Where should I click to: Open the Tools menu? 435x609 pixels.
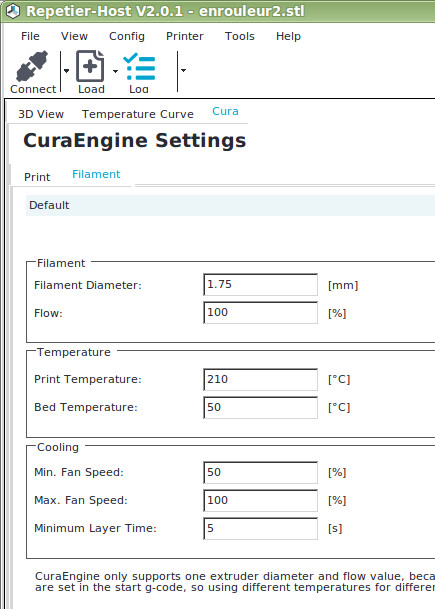click(240, 36)
